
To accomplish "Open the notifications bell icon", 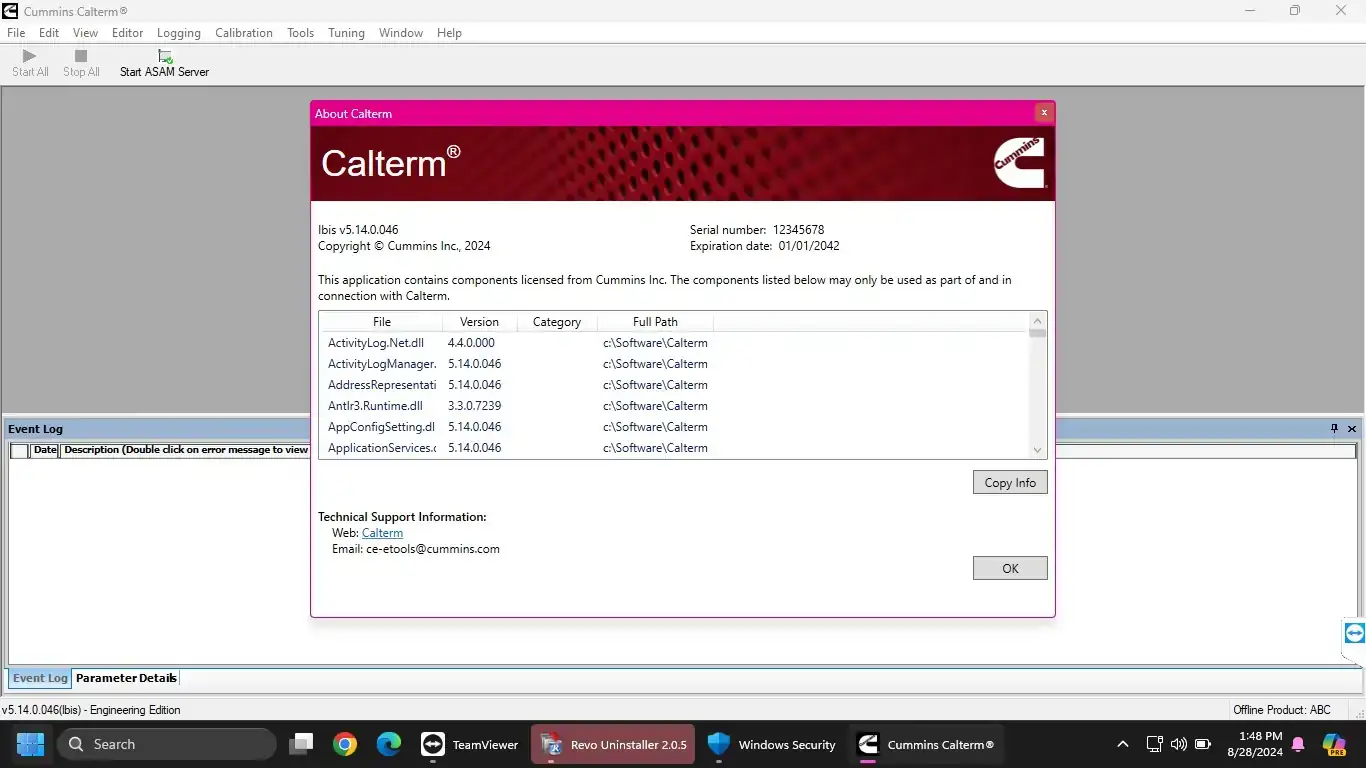I will pos(1298,744).
